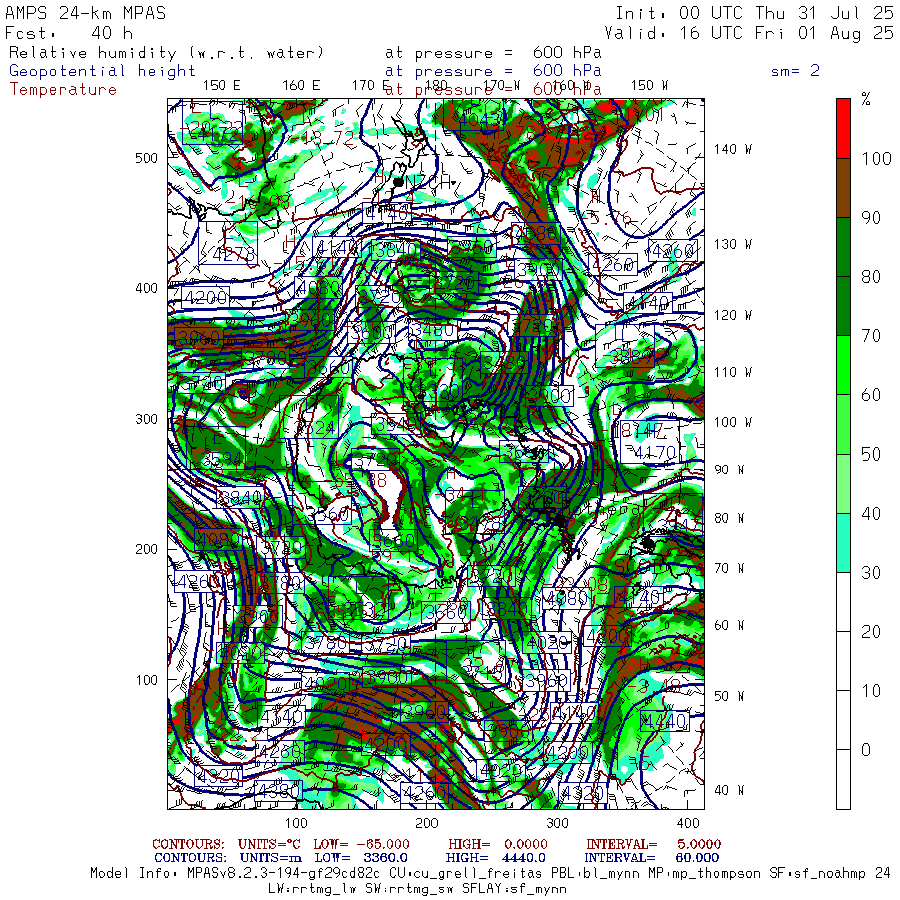
Task: Click the '70 W' longitude label
Action: (729, 568)
